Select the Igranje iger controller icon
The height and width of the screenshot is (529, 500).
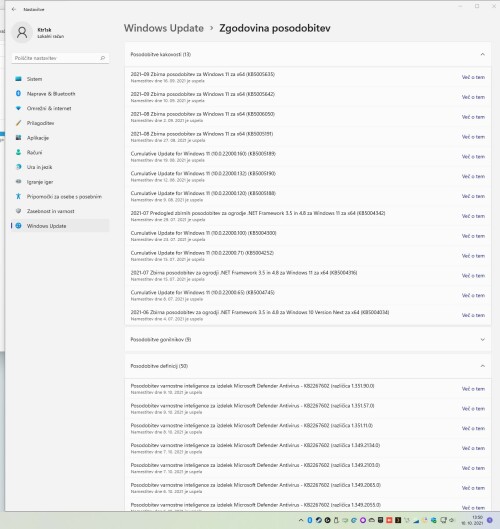(x=19, y=182)
